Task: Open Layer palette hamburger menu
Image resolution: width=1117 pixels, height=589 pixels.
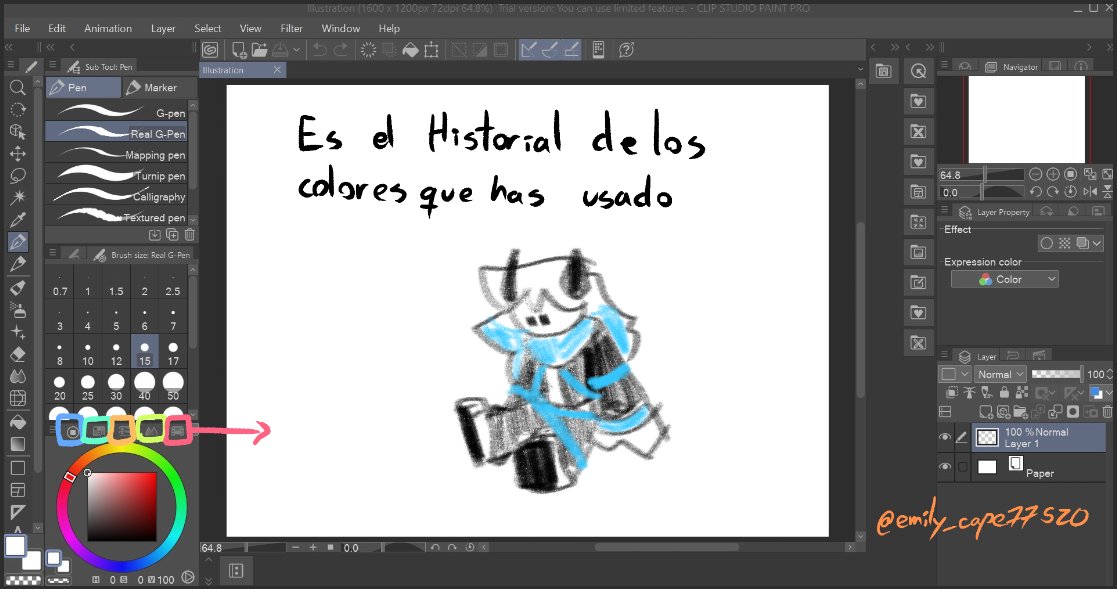Action: coord(945,355)
